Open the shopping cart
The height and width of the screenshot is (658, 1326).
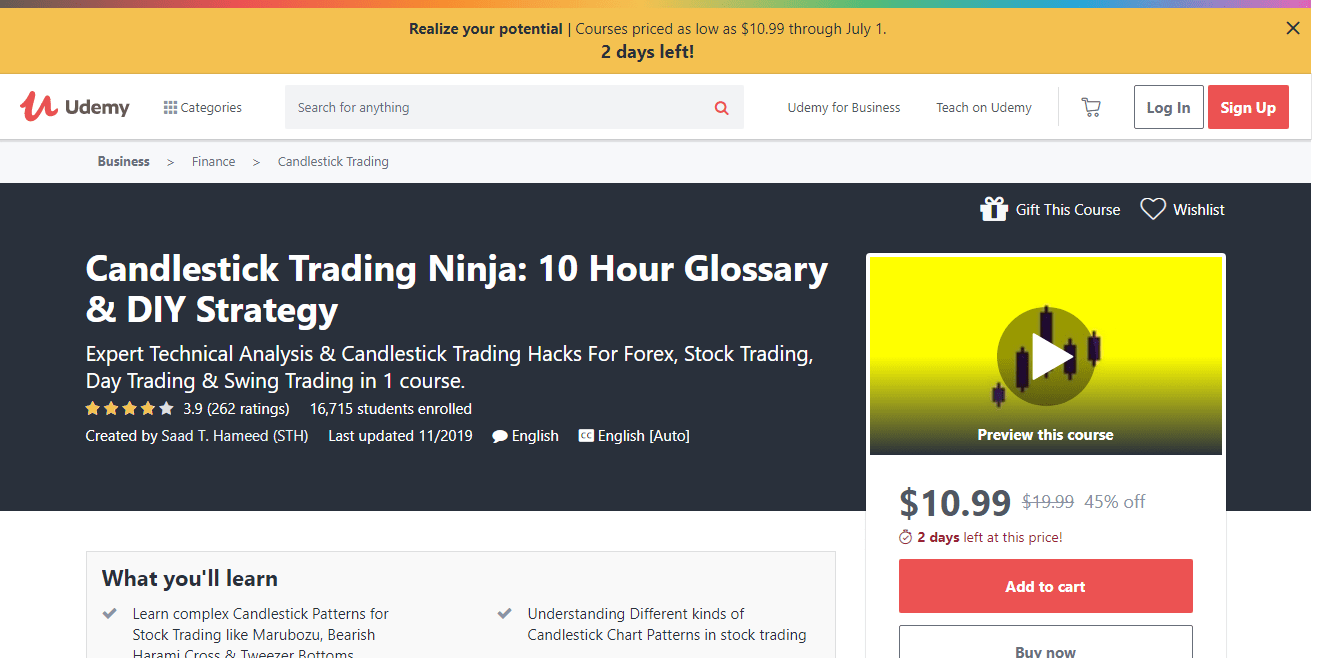pyautogui.click(x=1091, y=108)
